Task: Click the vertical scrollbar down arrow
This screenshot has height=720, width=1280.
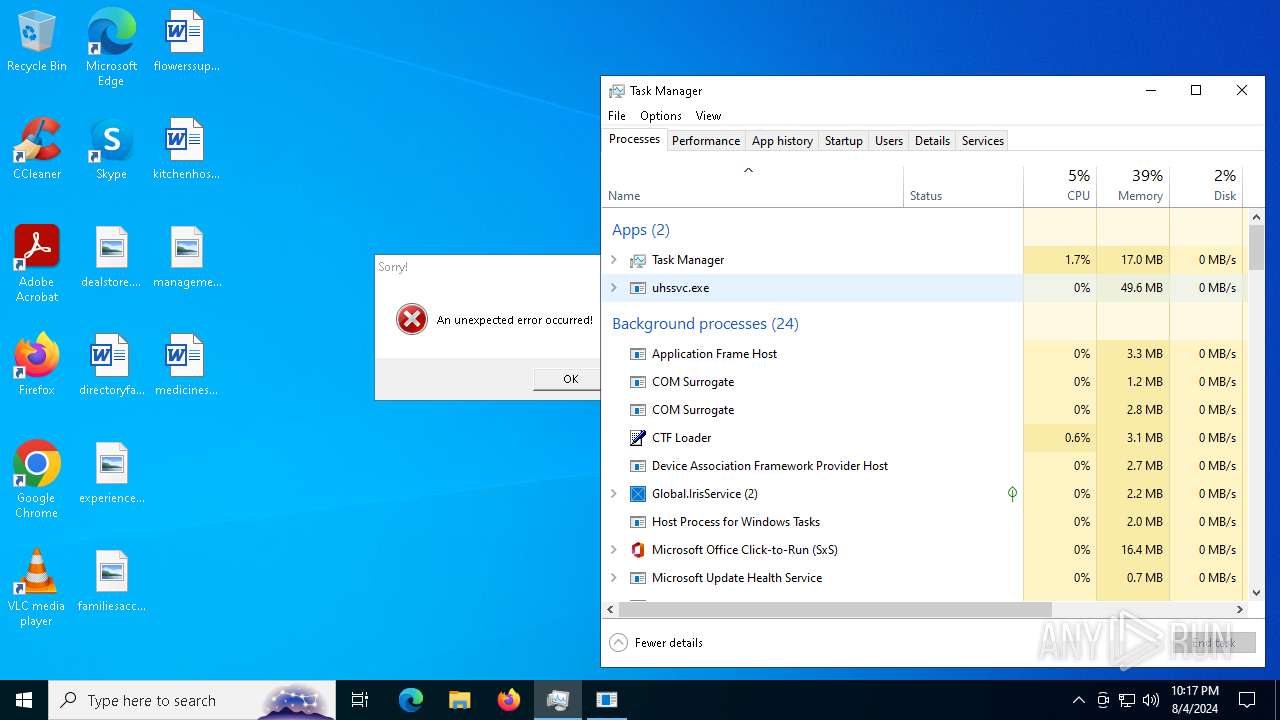Action: click(1256, 592)
